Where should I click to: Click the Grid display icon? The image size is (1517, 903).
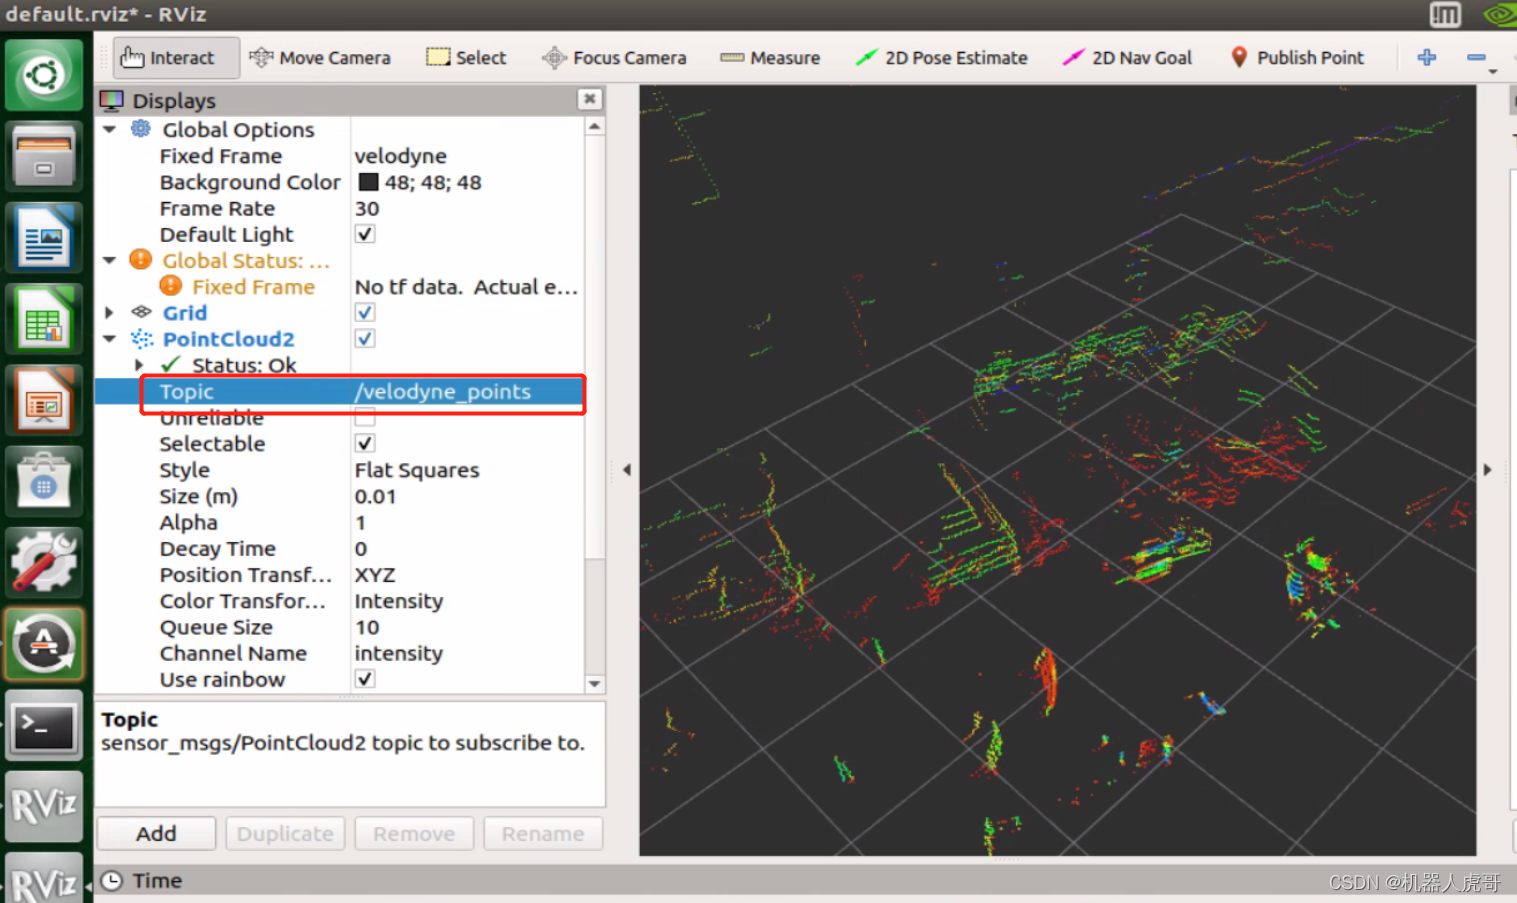(x=142, y=312)
